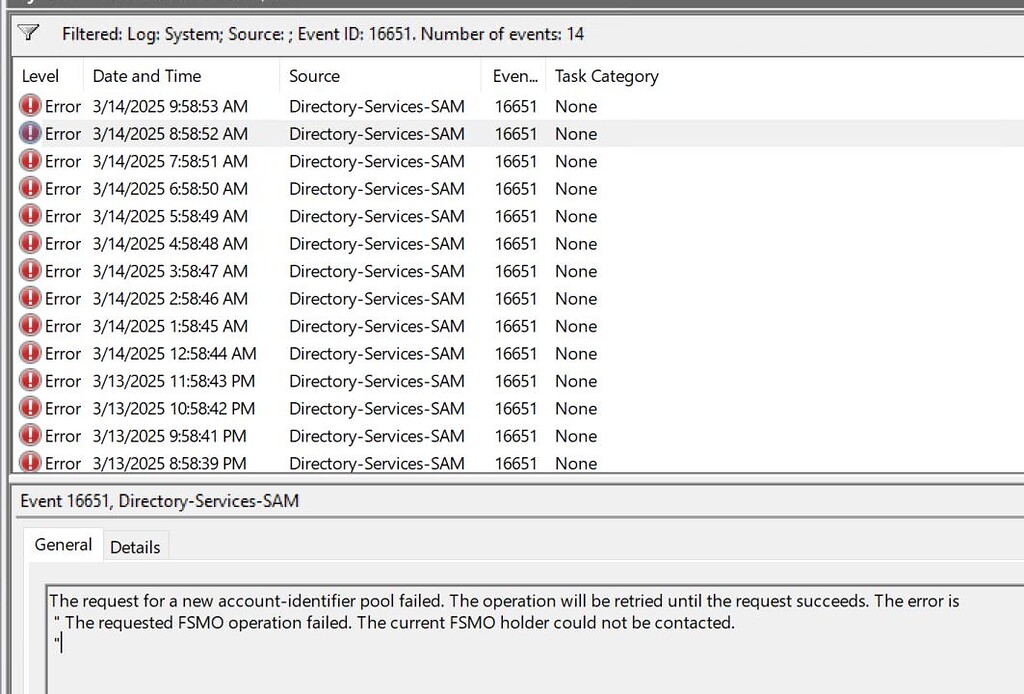The image size is (1024, 694).
Task: Click the error icon next to the 8:58:39 PM entry
Action: pos(27,463)
